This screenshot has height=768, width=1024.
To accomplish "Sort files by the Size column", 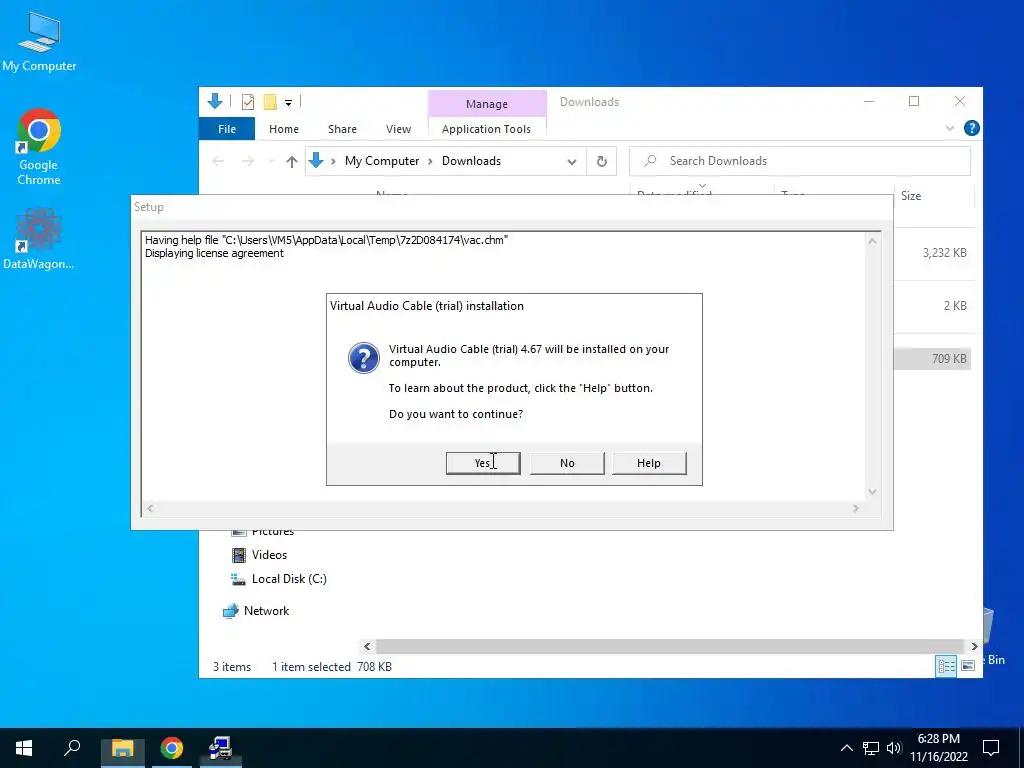I will click(933, 196).
